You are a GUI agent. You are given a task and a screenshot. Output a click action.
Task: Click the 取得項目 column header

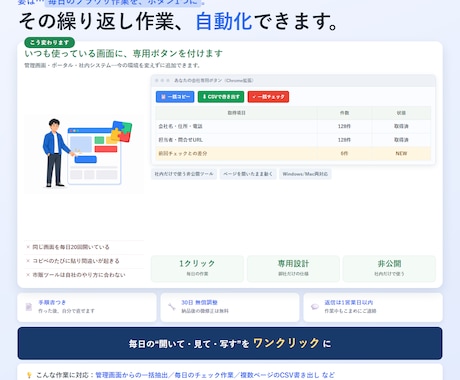tap(236, 113)
